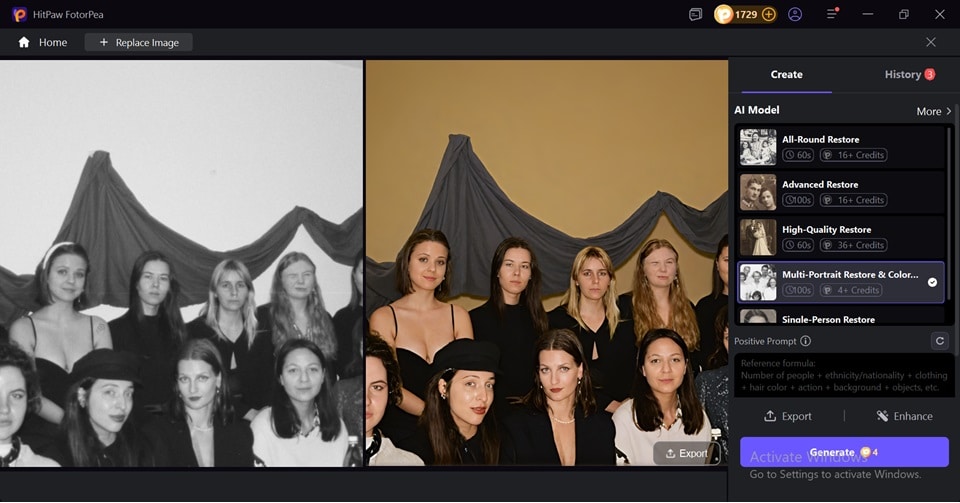The image size is (960, 503).
Task: Open the hamburger menu with red dot
Action: coord(832,14)
